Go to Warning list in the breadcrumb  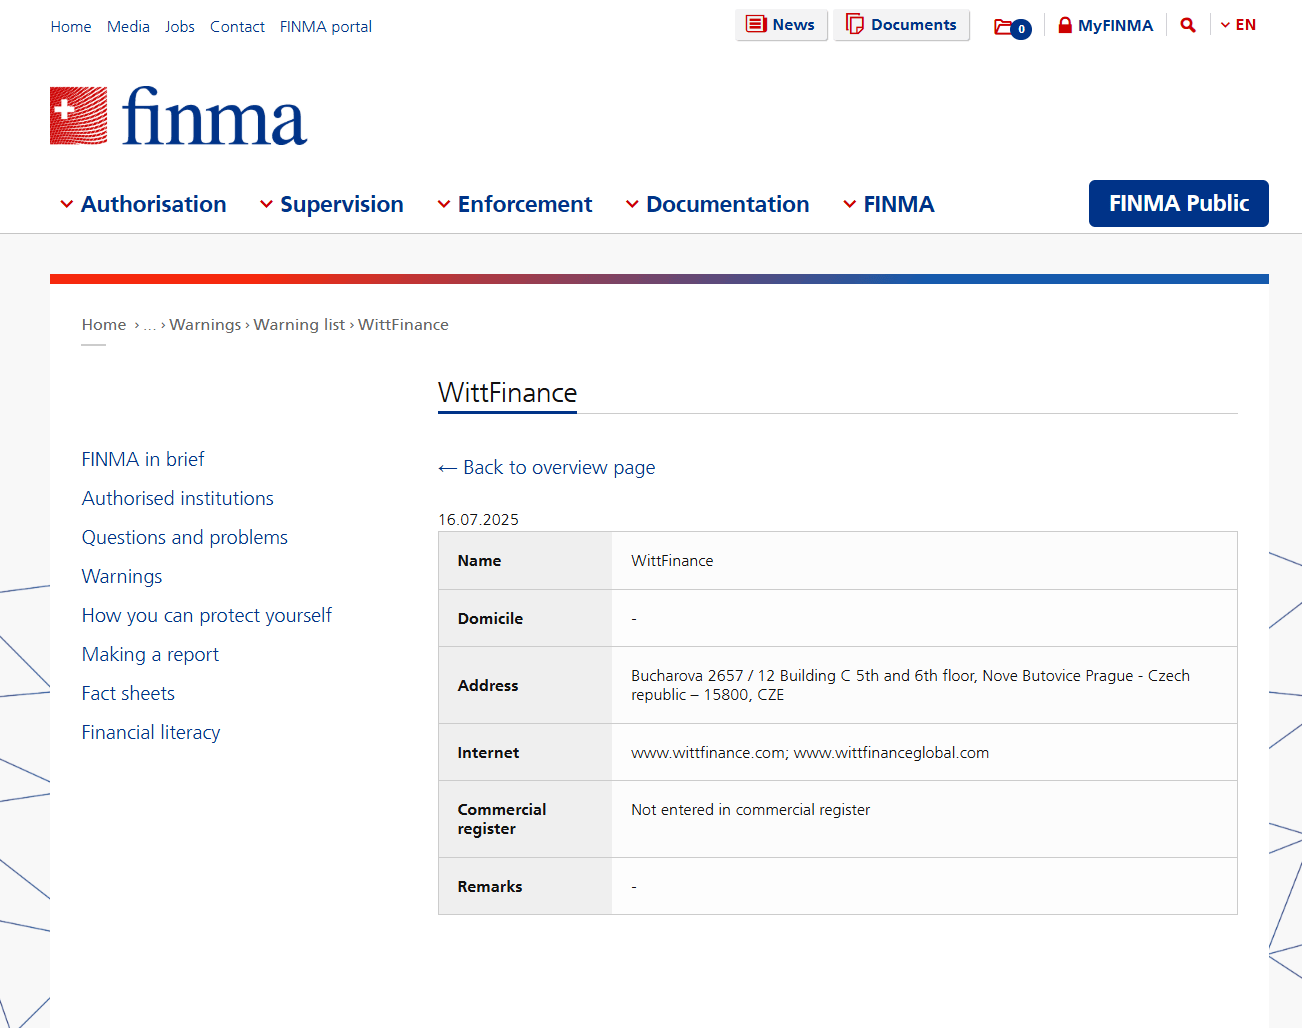coord(299,325)
